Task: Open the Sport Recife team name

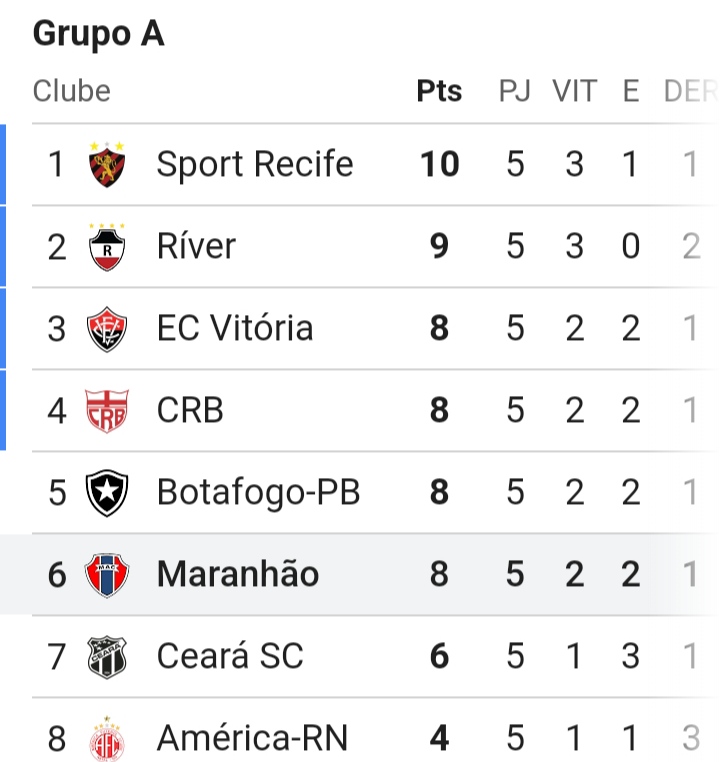Action: coord(255,164)
